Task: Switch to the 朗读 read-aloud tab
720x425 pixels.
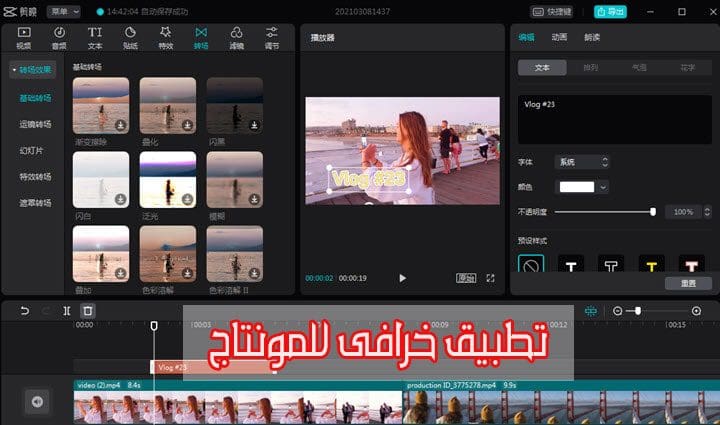Action: (x=592, y=38)
